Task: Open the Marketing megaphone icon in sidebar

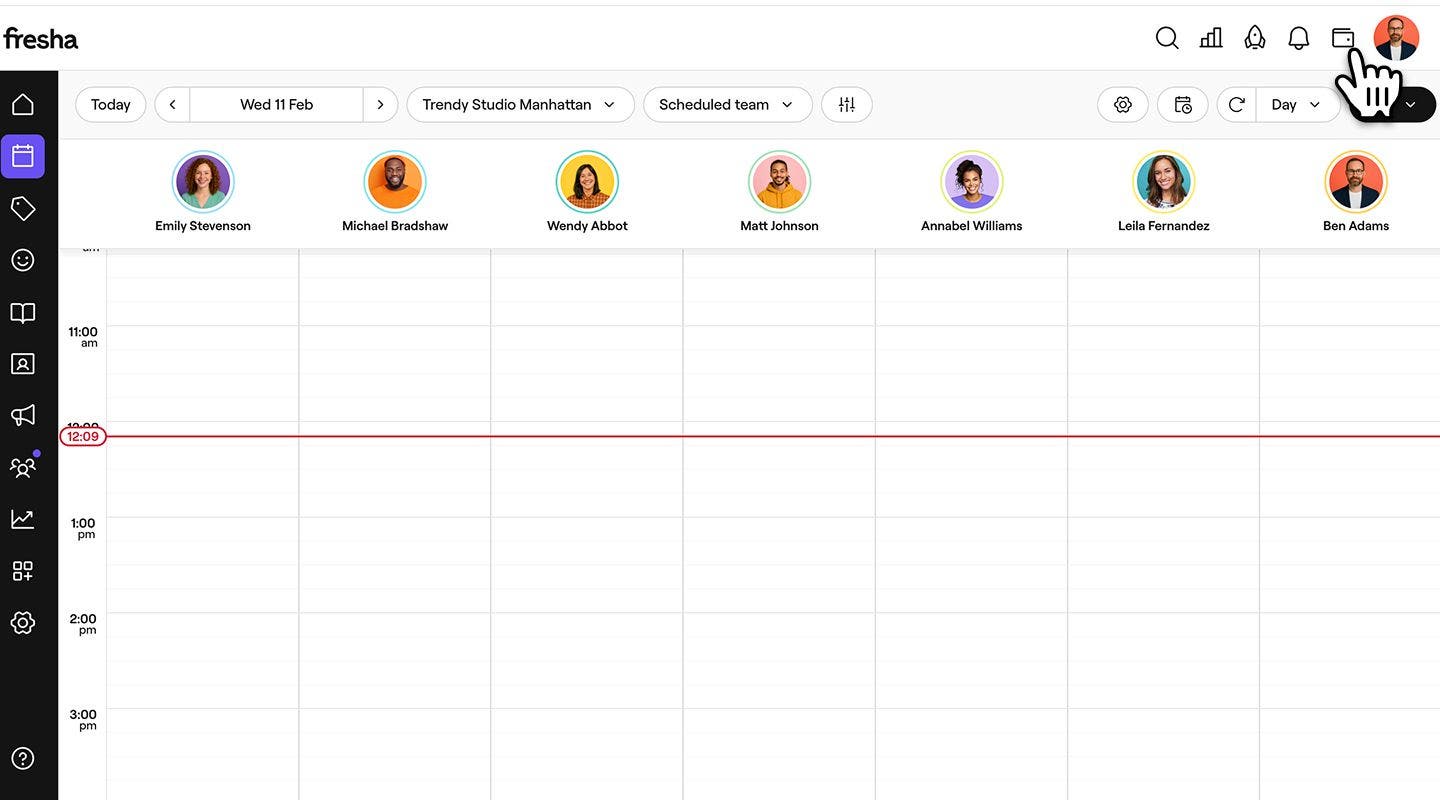Action: pyautogui.click(x=22, y=415)
